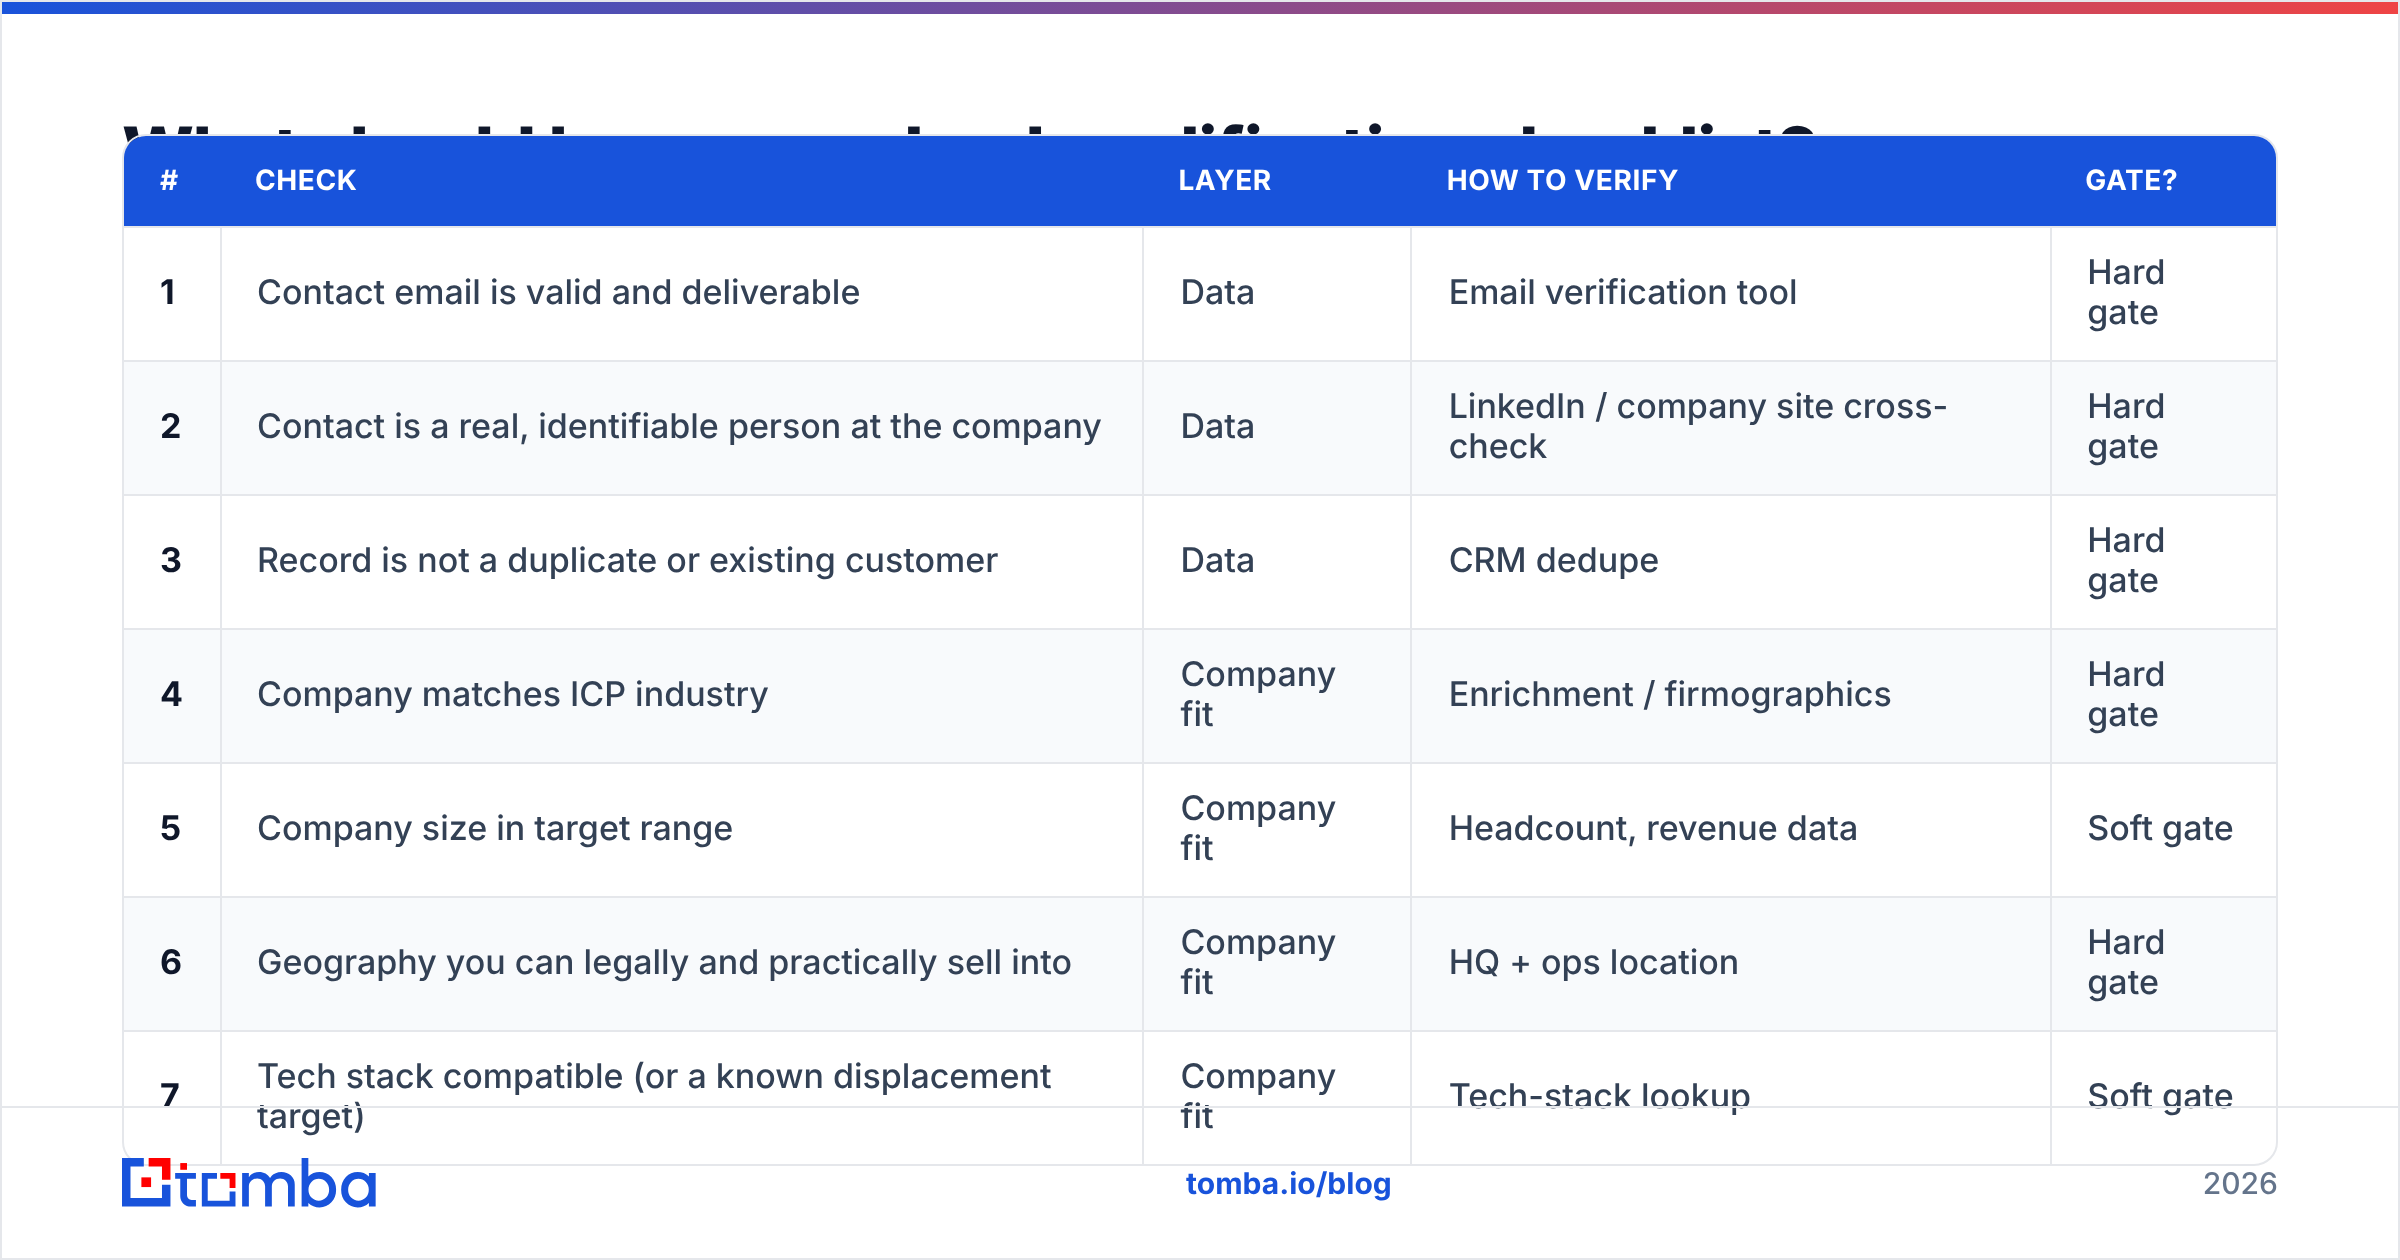Viewport: 2400px width, 1260px height.
Task: Select the LAYER column header
Action: coord(1225,180)
